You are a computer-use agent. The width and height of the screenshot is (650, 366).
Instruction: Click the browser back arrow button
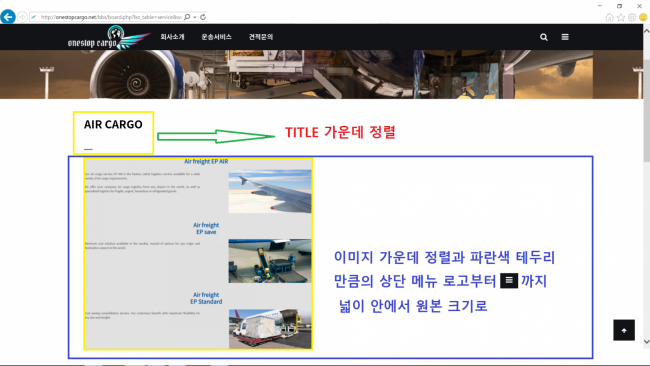8,17
